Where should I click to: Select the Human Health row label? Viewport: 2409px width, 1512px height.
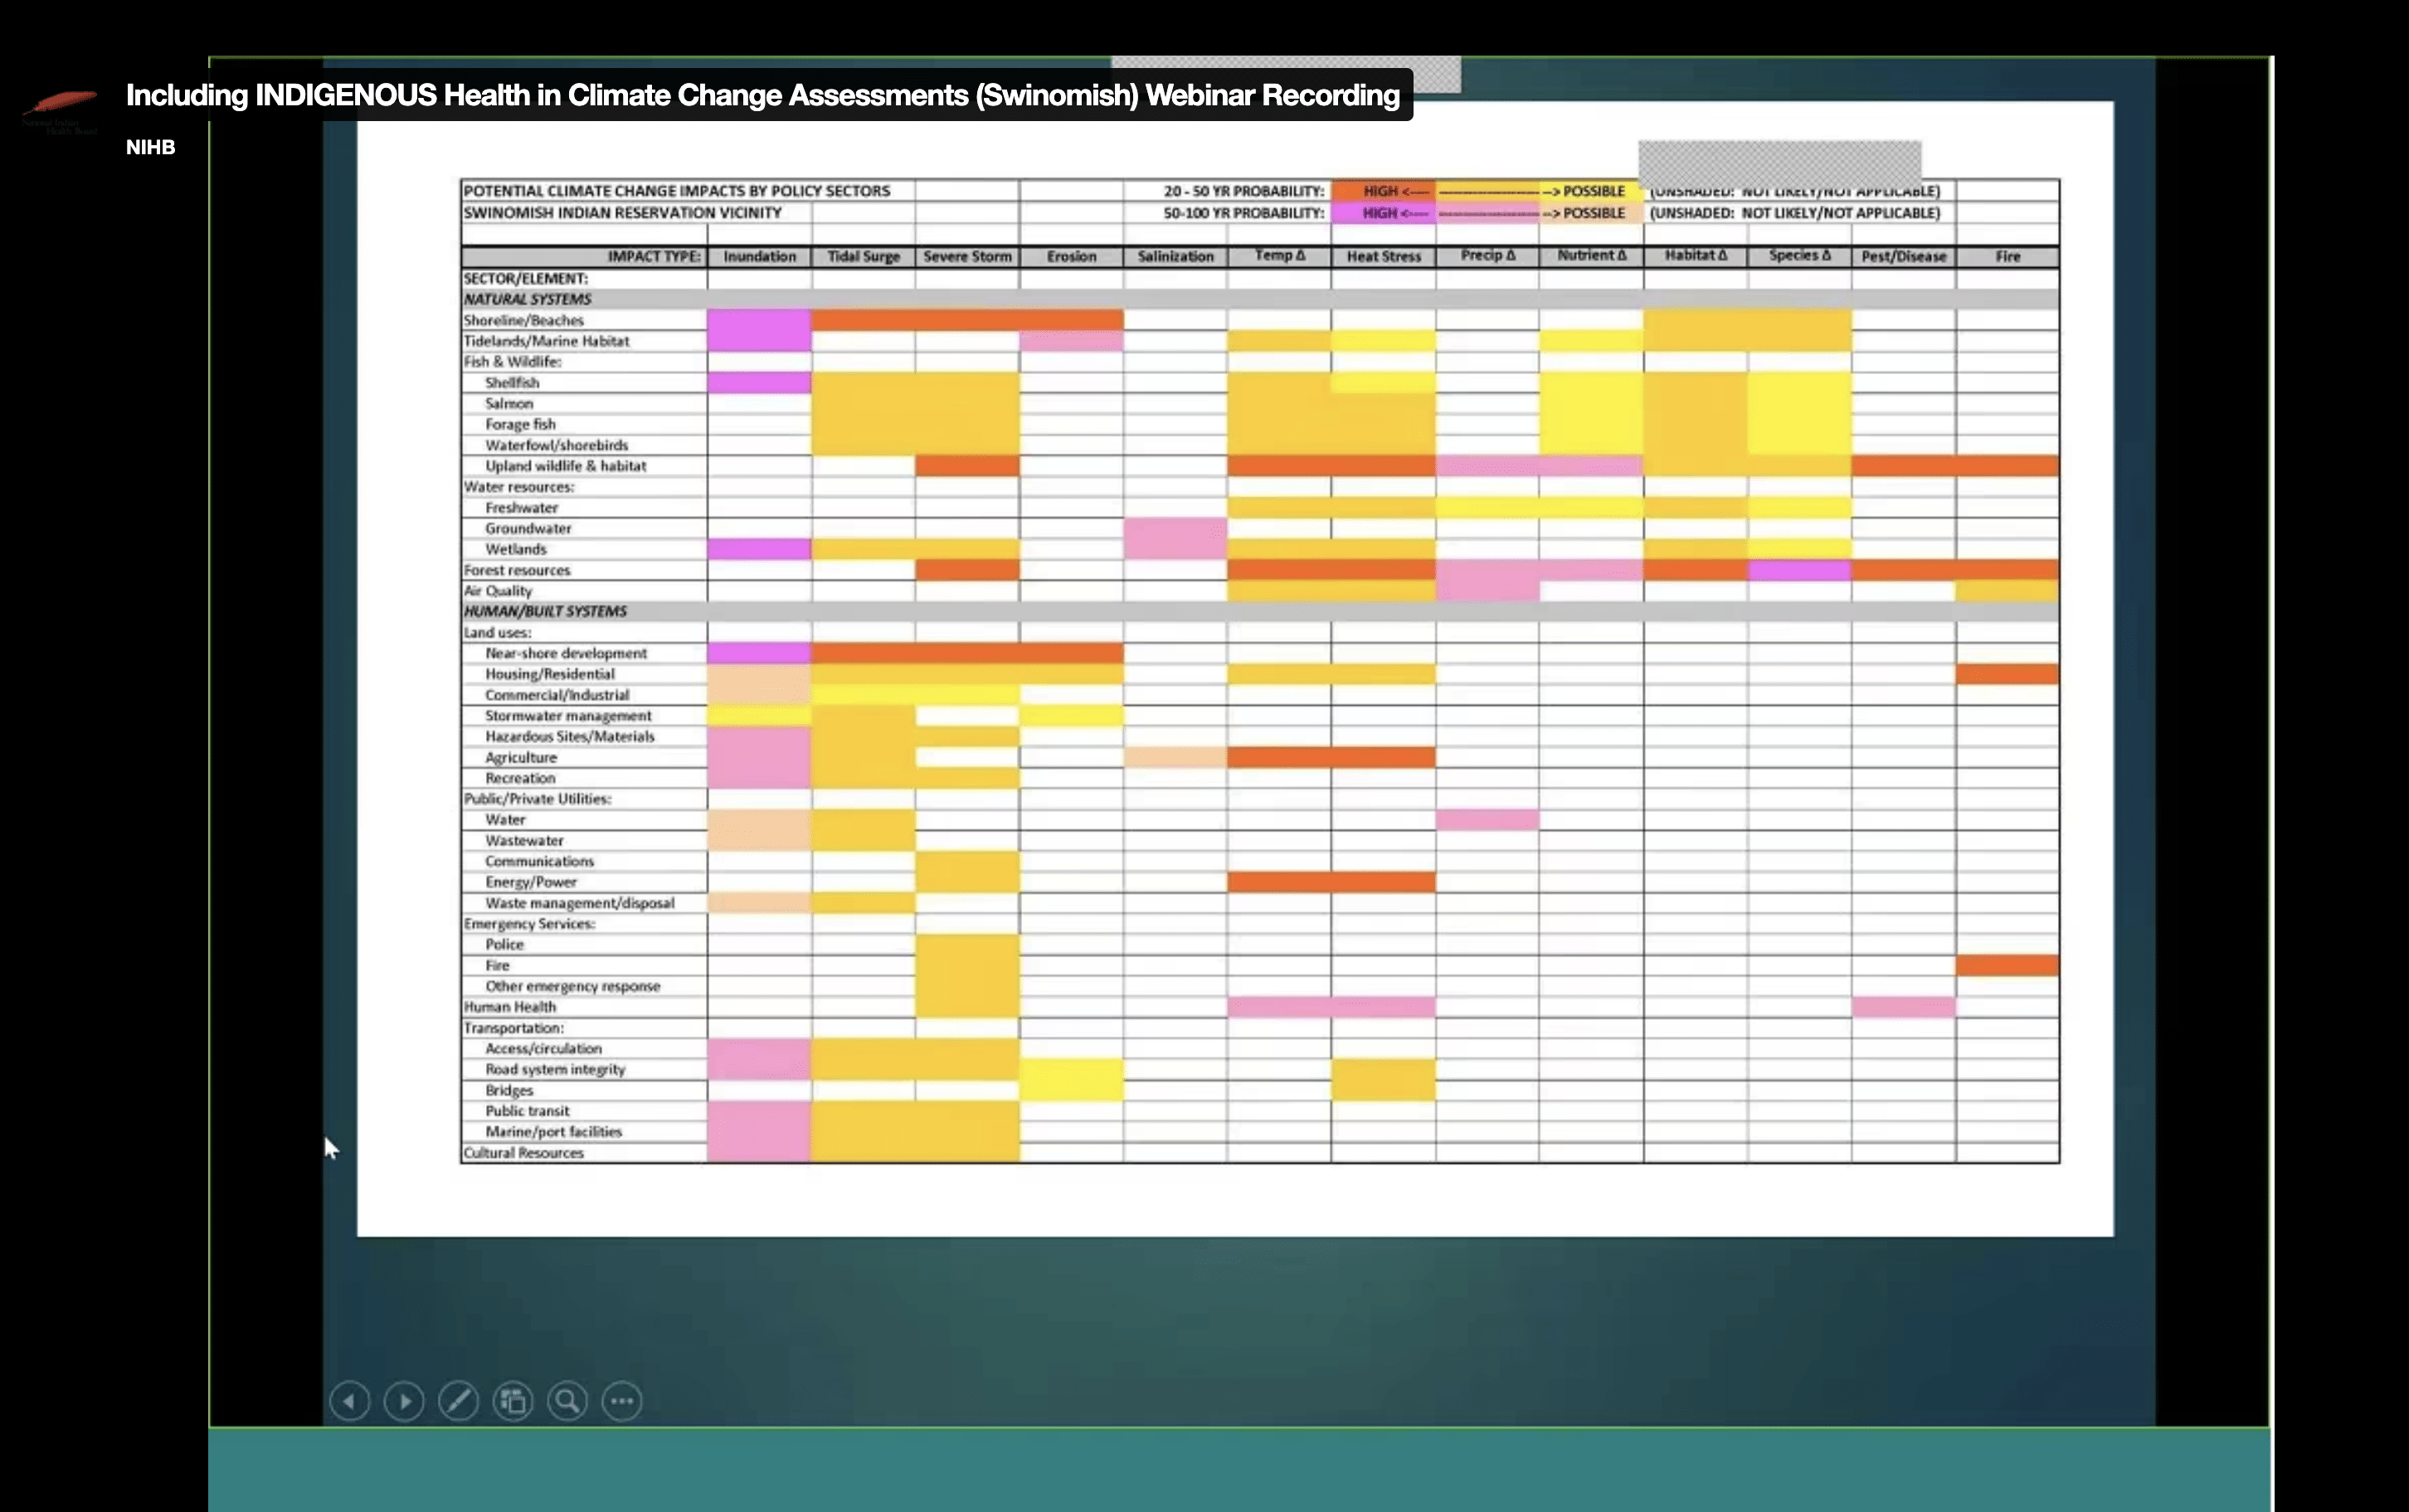click(510, 1007)
